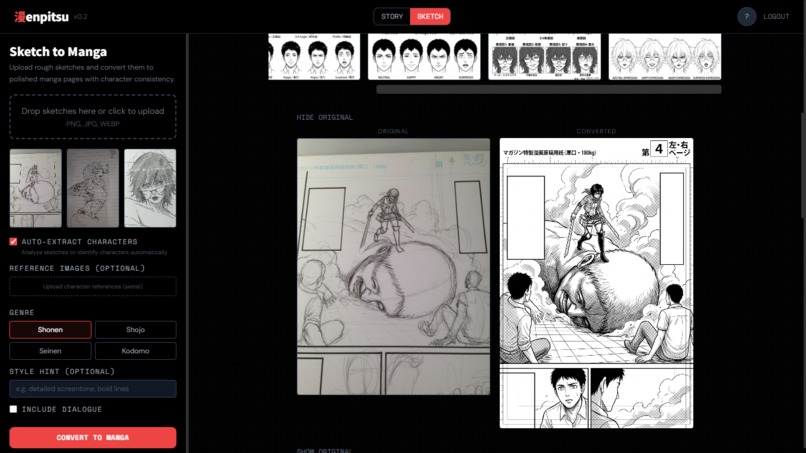Choose the Seinen genre
The image size is (806, 453).
tap(50, 351)
